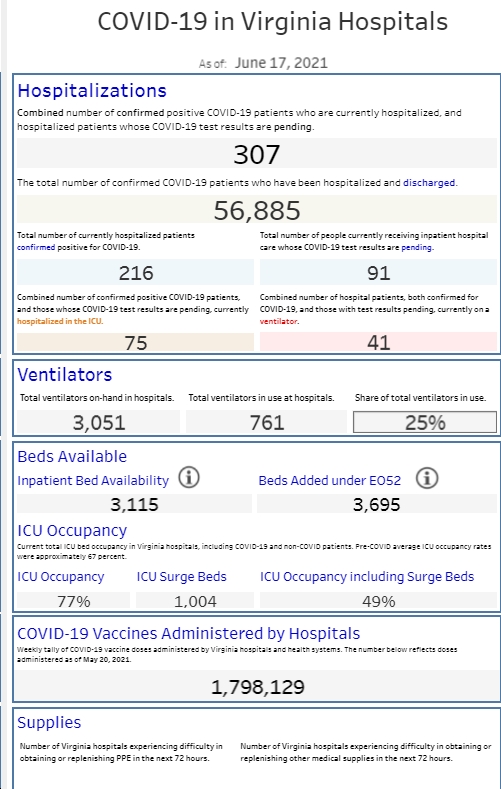Screen dimensions: 501x789
Task: Click the blue 'confirmed' link text
Action: 36,248
